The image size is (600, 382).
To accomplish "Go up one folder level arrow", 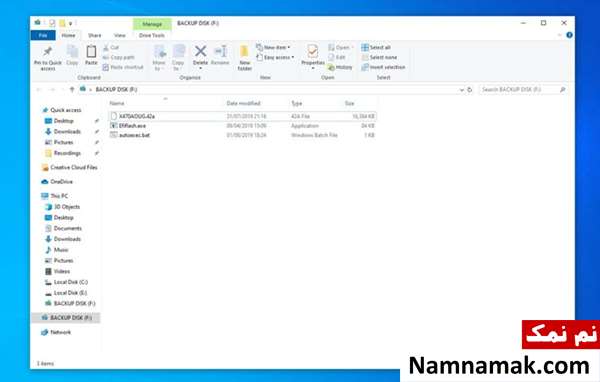I will 72,89.
